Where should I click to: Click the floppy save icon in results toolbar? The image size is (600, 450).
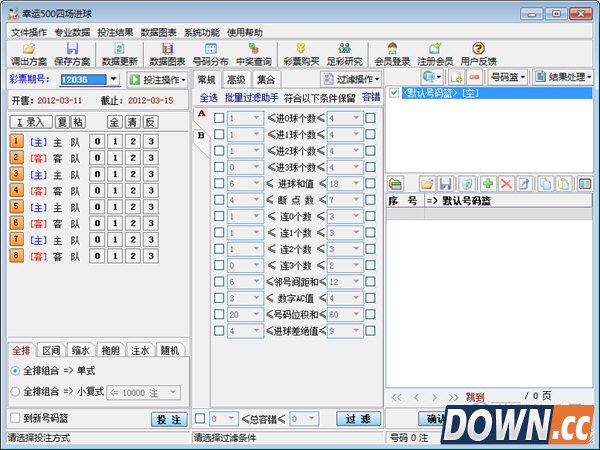tap(445, 184)
